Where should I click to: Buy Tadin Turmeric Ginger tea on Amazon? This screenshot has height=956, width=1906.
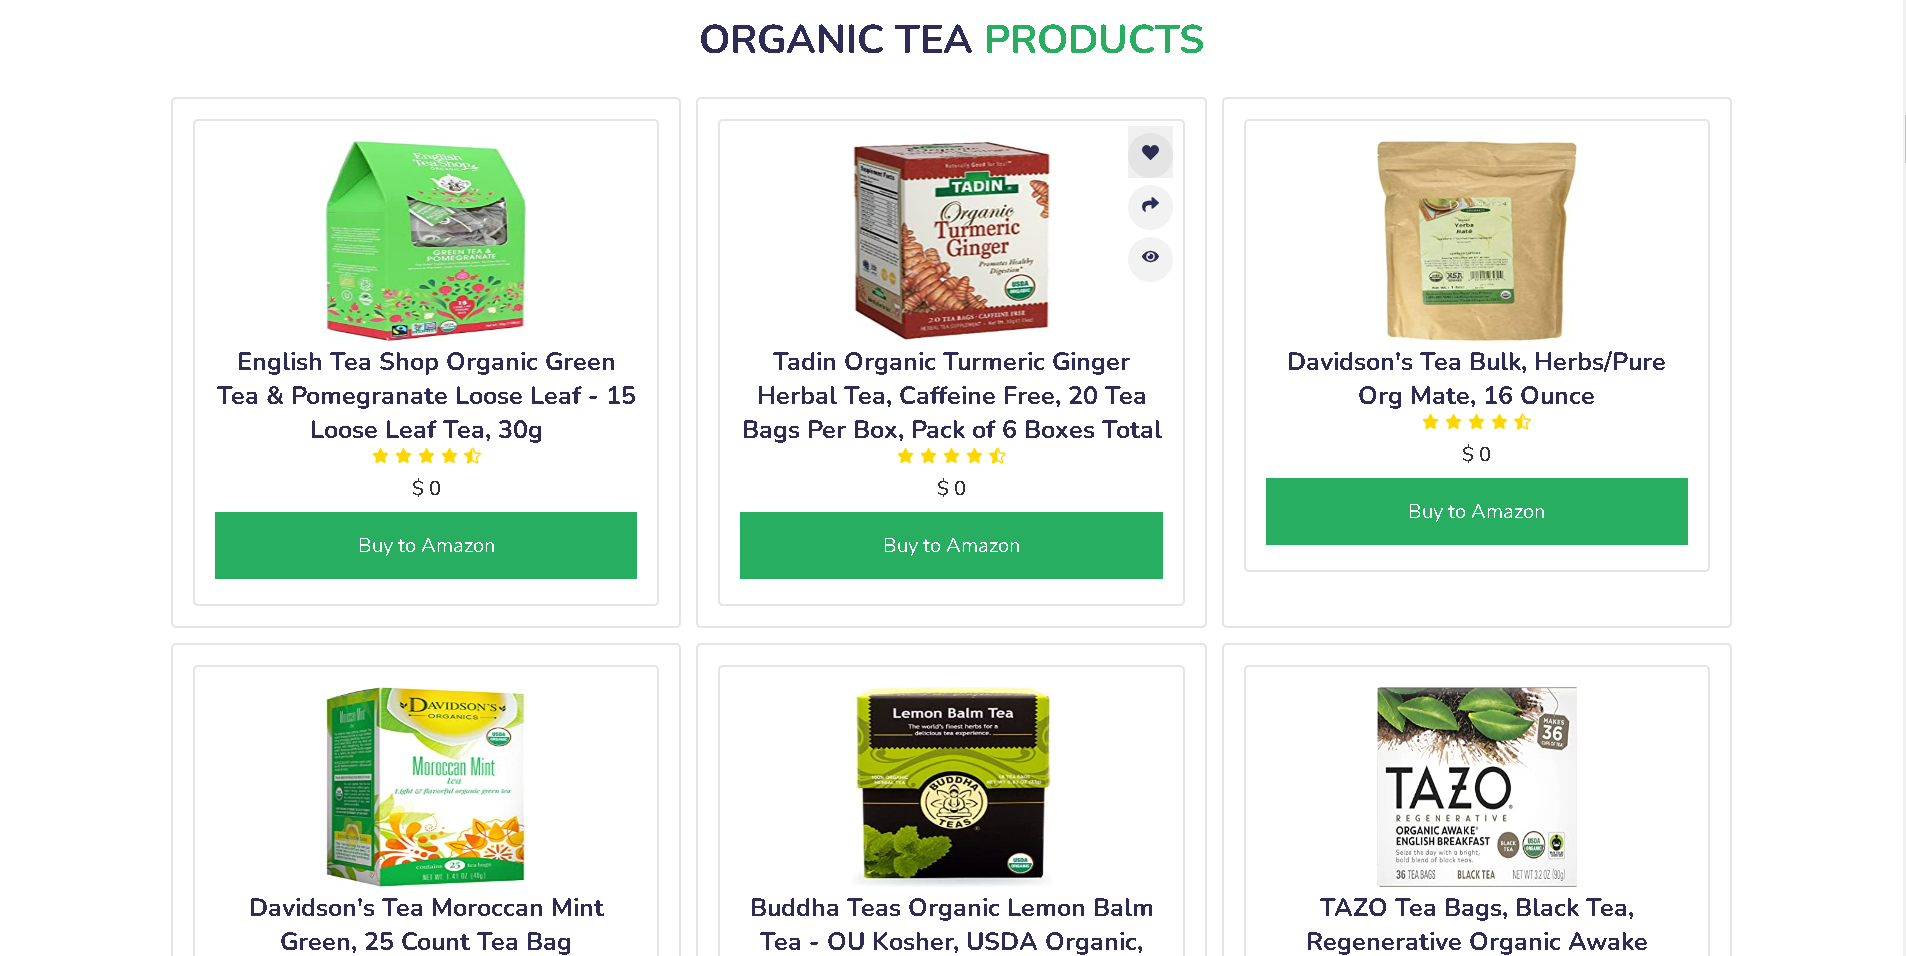tap(951, 545)
